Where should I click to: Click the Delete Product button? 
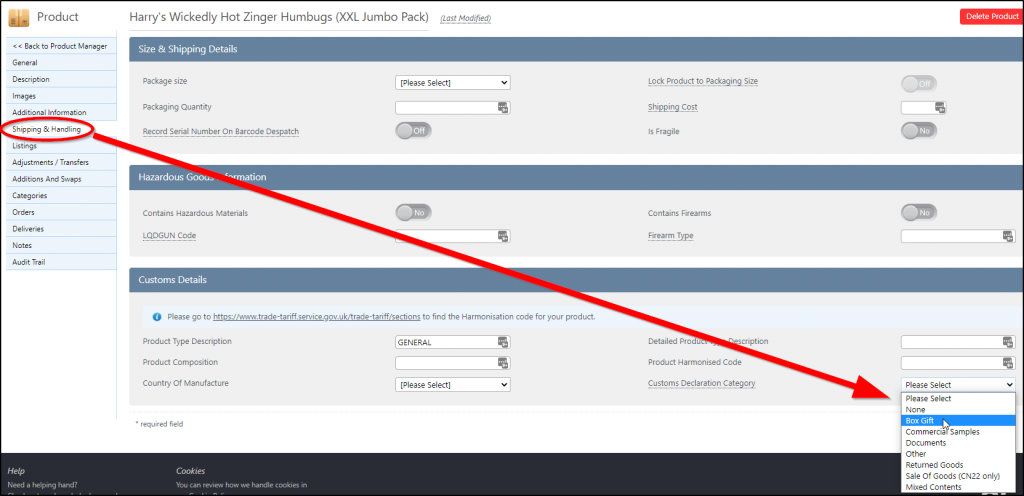[x=991, y=17]
